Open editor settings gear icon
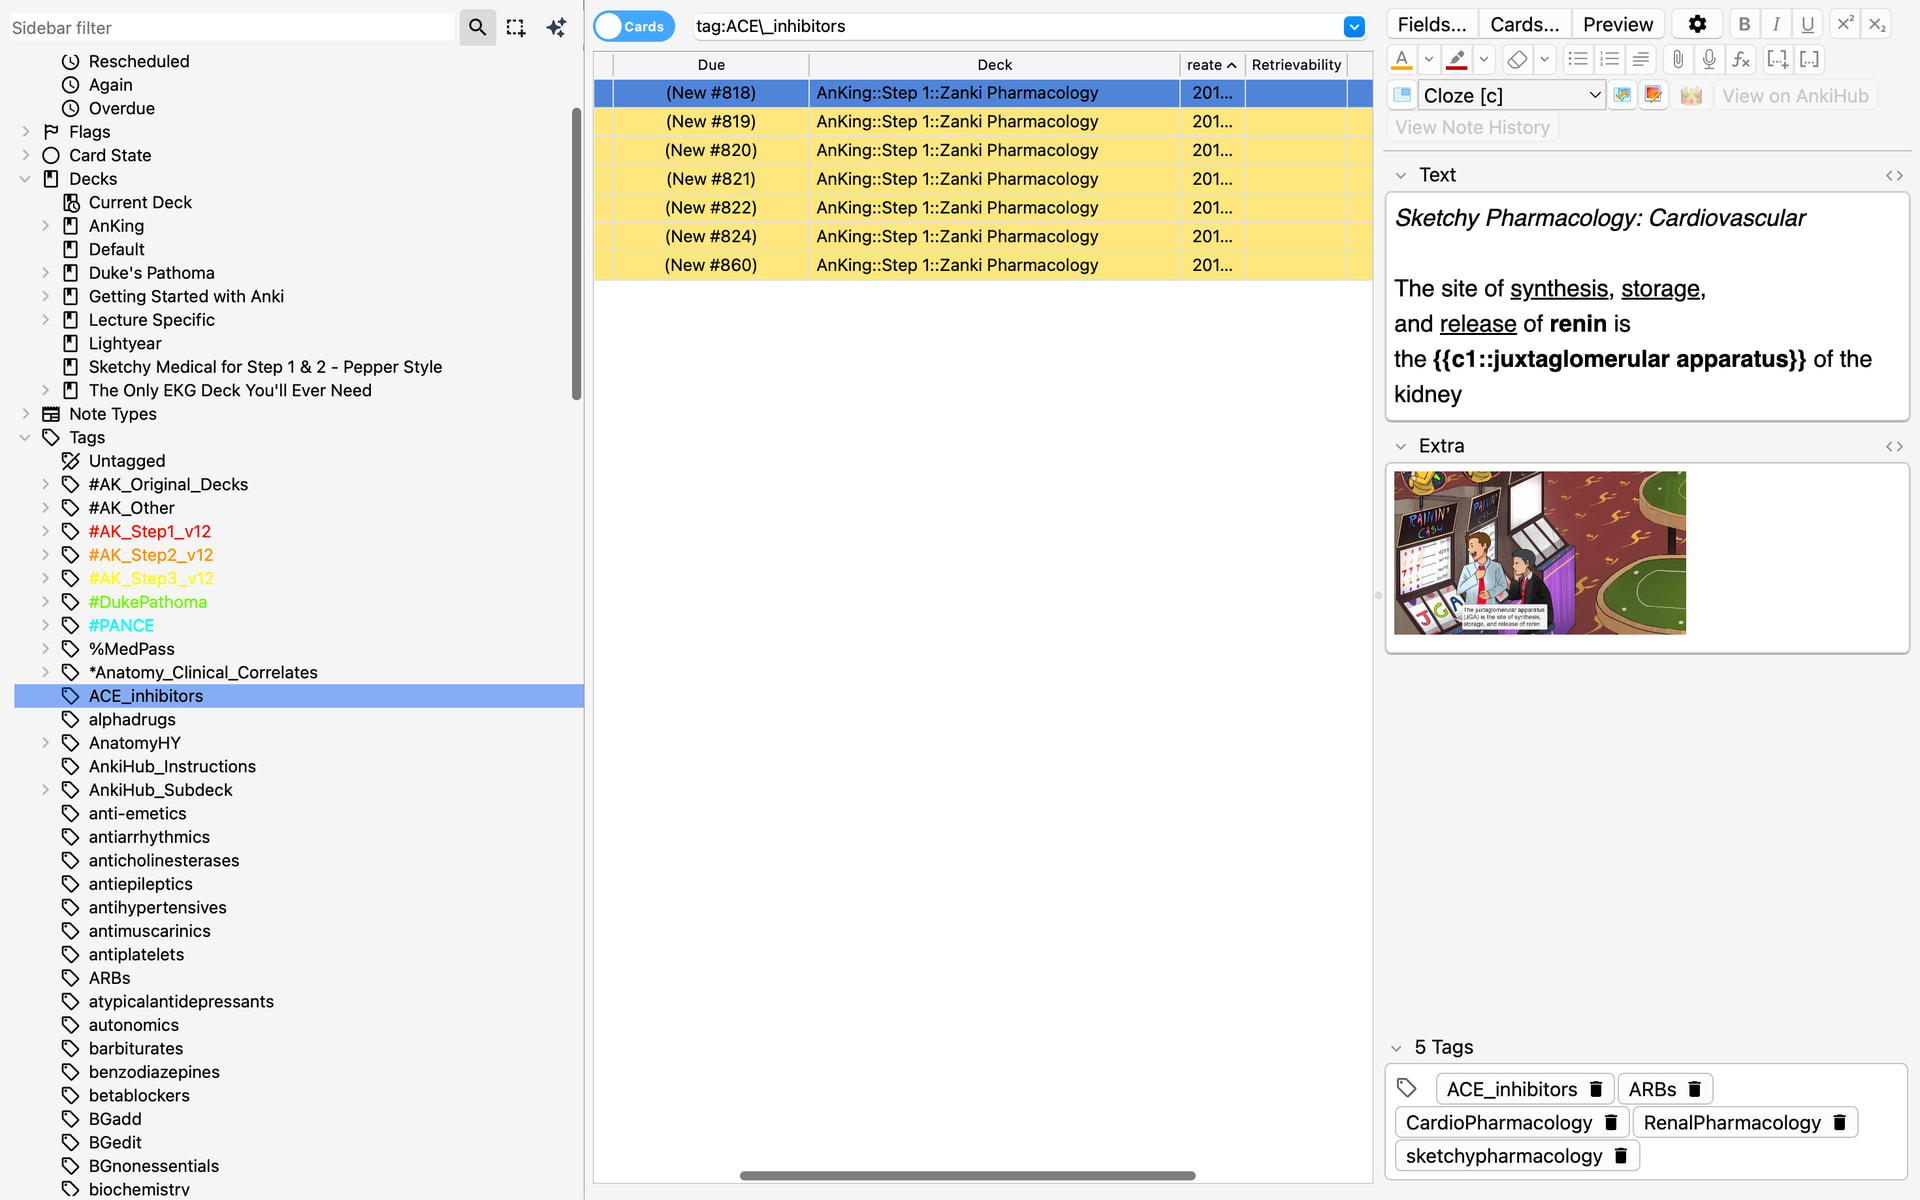Viewport: 1920px width, 1200px height. tap(1697, 24)
